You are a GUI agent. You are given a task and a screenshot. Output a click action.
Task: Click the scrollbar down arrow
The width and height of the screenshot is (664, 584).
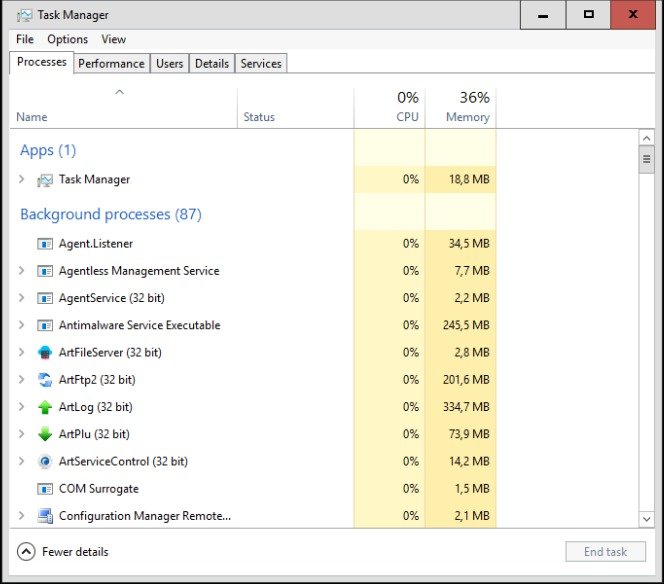646,519
